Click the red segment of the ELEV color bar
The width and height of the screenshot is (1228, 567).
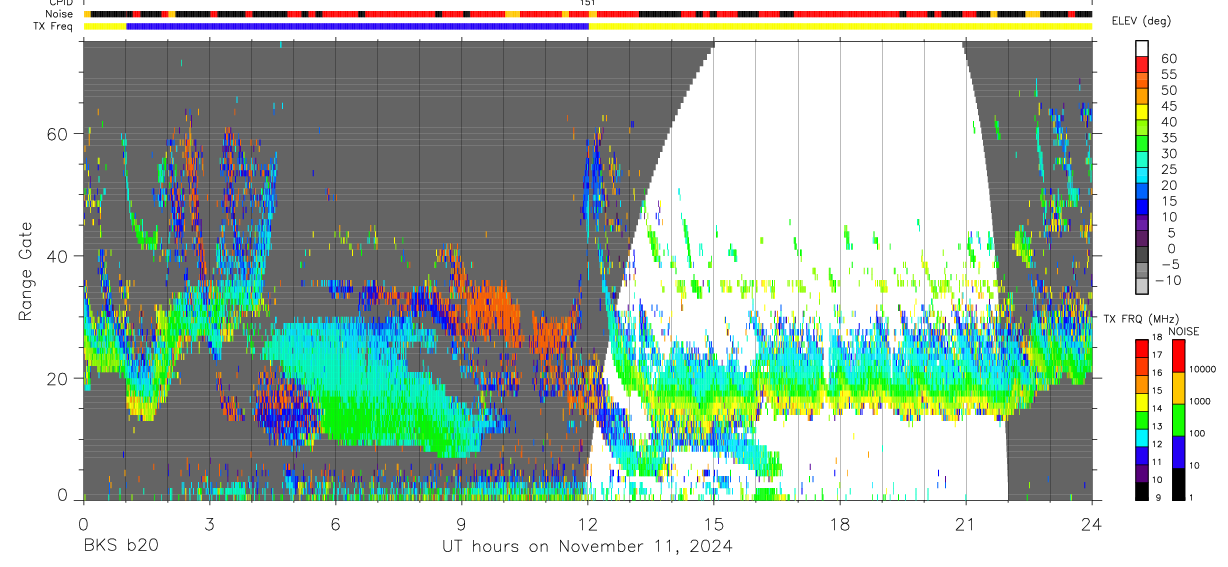pos(1143,65)
